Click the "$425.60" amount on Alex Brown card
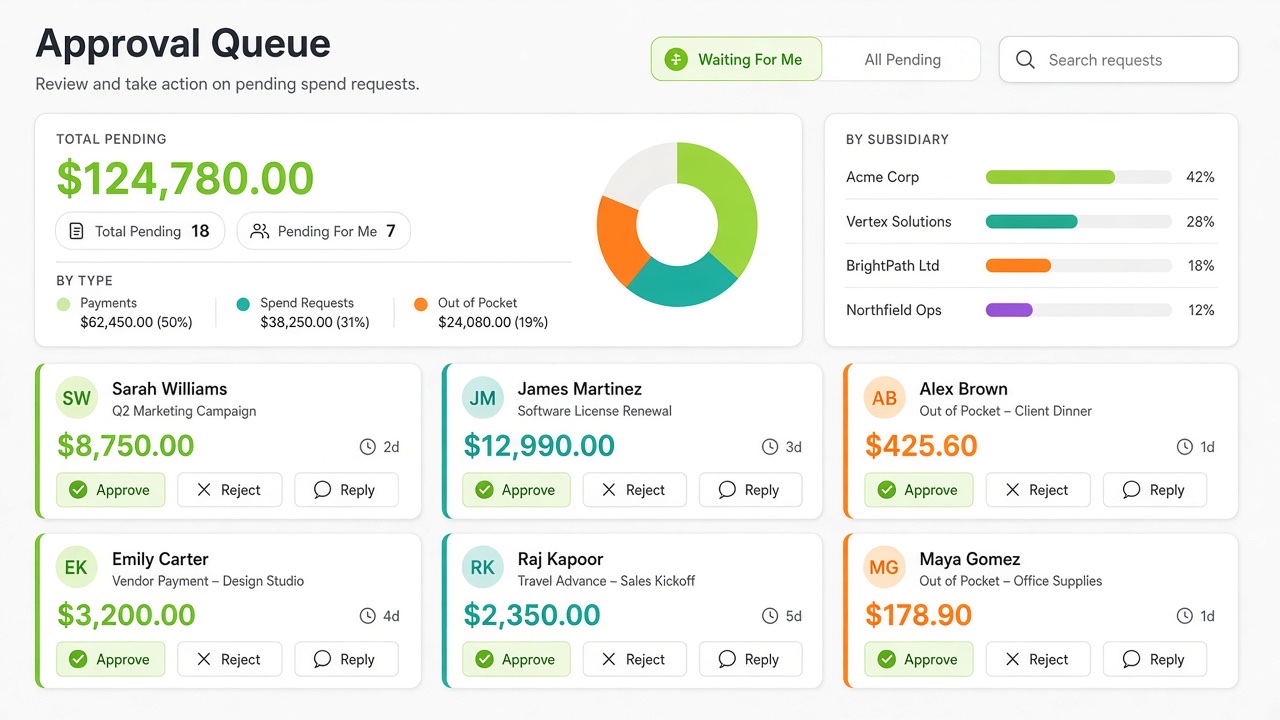Screen dimensions: 1280x720 [x=921, y=446]
